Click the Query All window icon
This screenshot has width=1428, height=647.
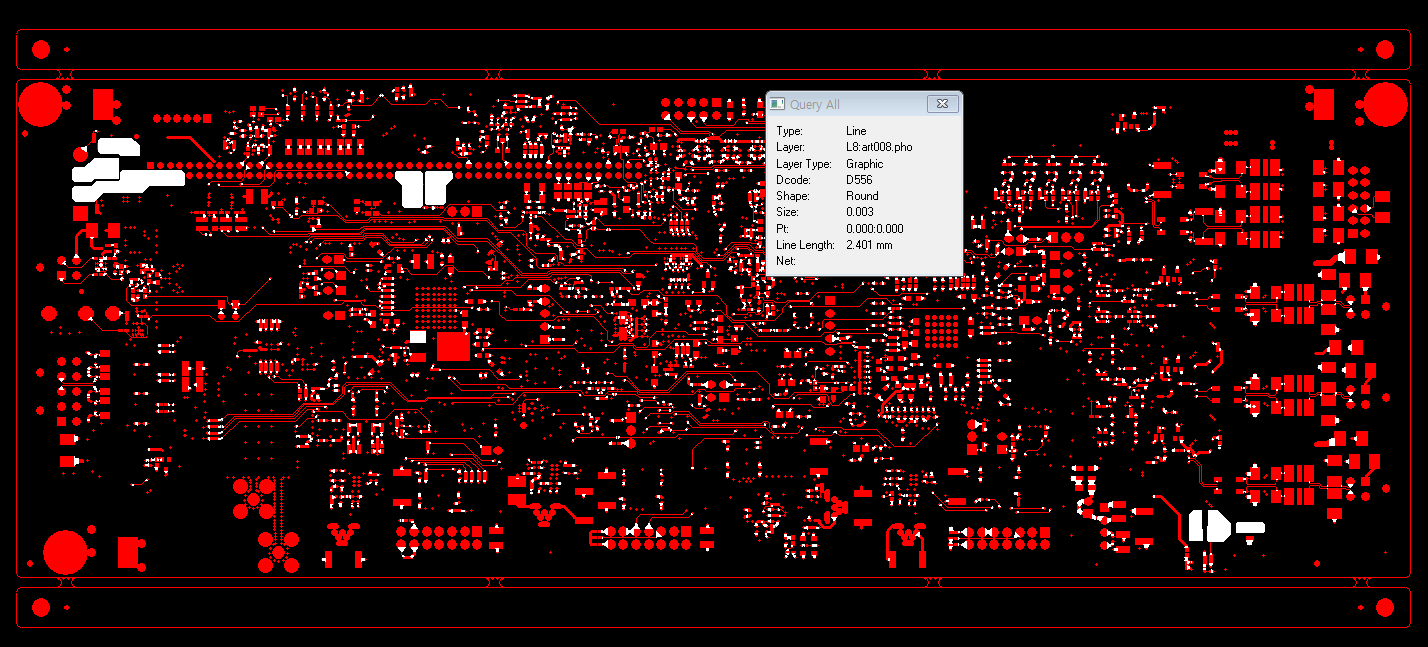click(x=777, y=104)
